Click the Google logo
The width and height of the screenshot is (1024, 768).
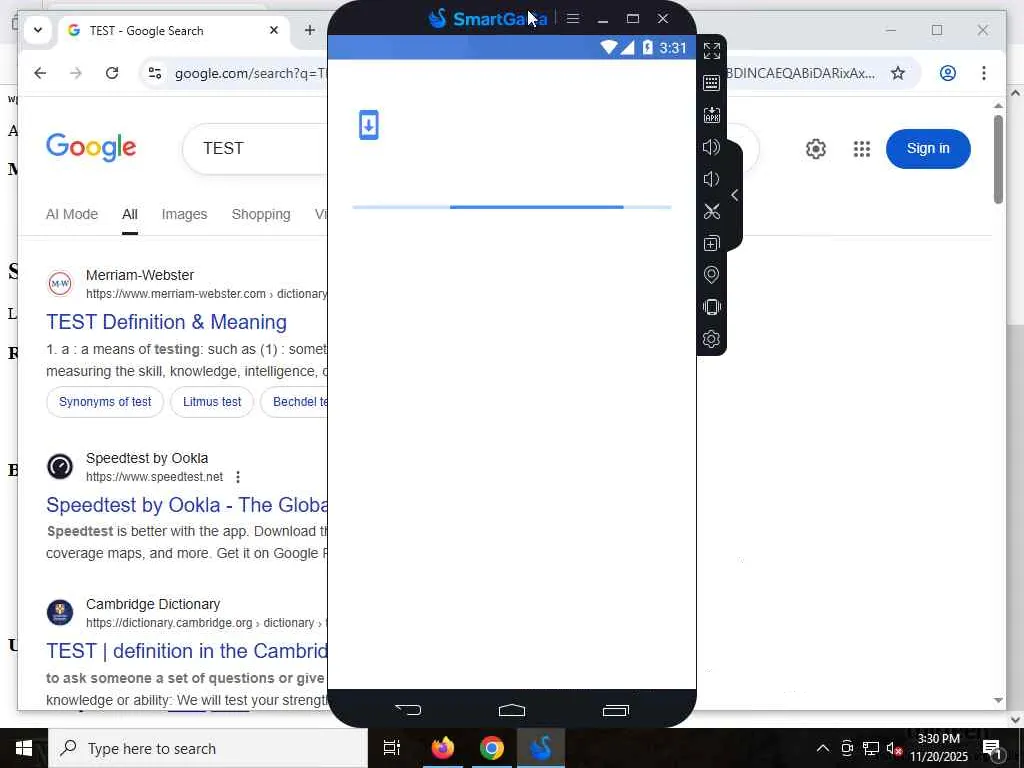(91, 147)
